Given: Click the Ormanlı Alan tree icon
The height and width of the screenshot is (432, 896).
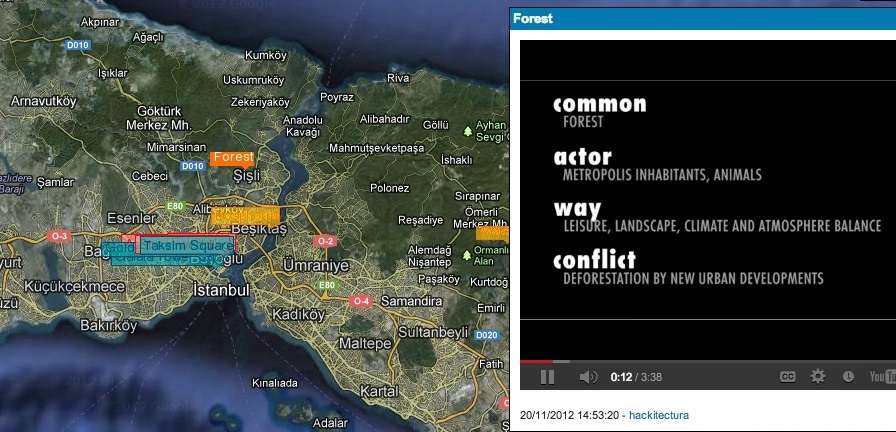Looking at the screenshot, I should coord(467,254).
